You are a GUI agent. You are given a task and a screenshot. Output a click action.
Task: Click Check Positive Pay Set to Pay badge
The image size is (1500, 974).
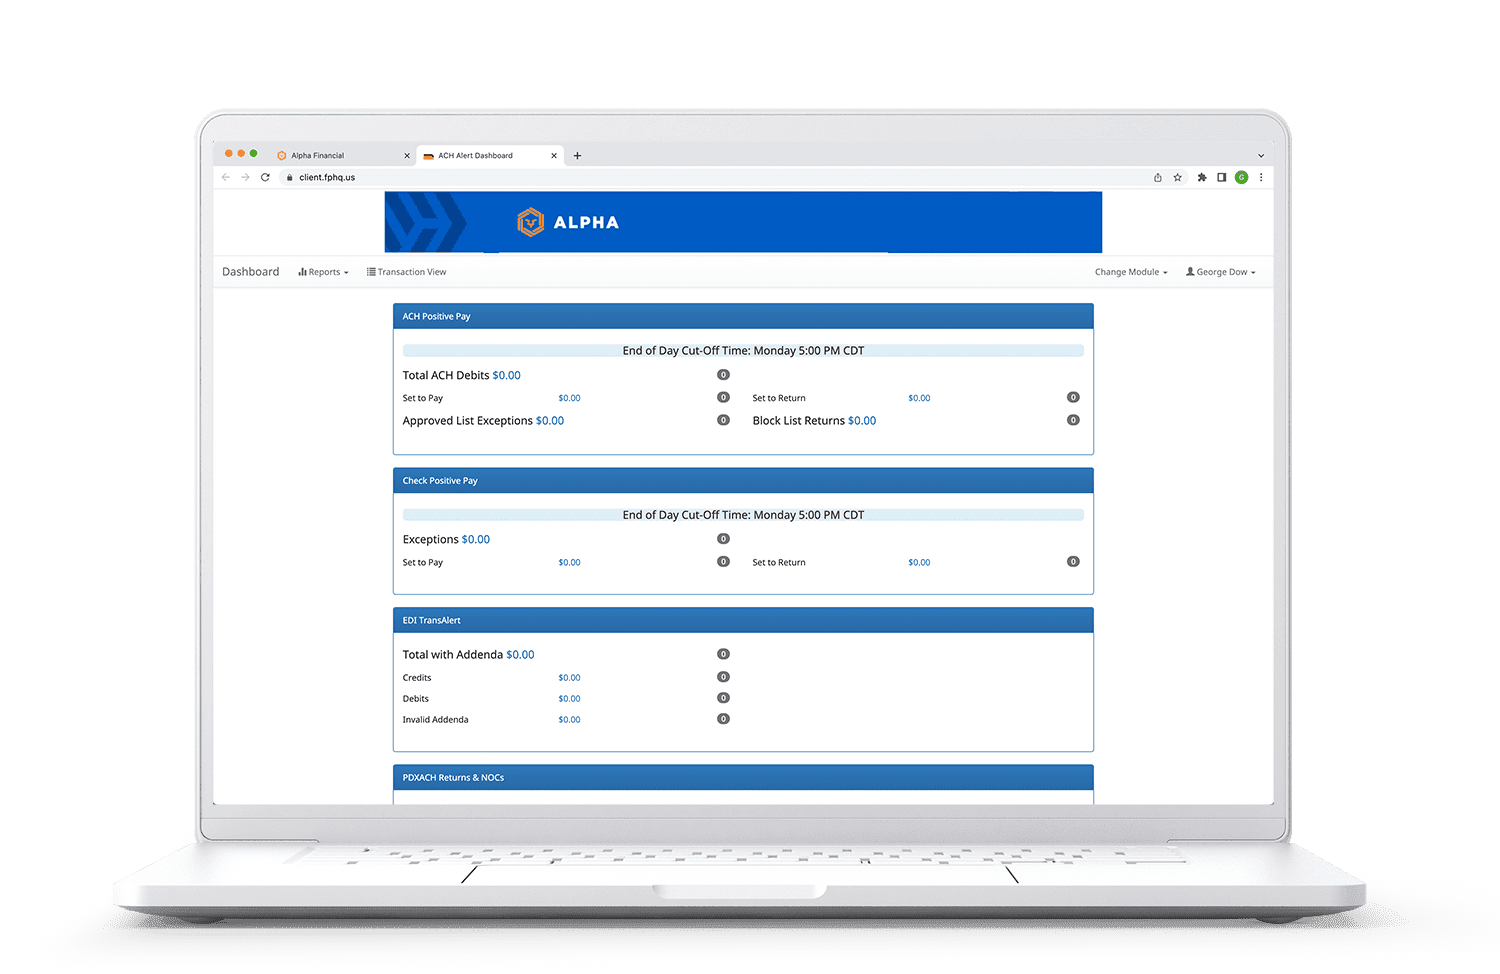point(723,561)
